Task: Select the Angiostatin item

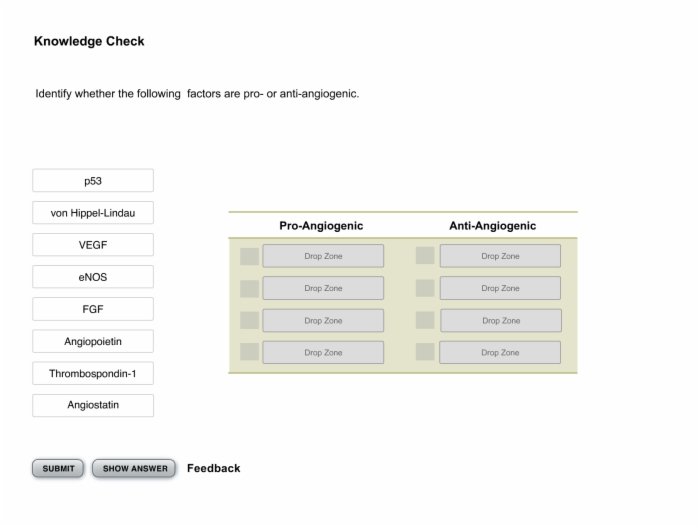Action: 93,405
